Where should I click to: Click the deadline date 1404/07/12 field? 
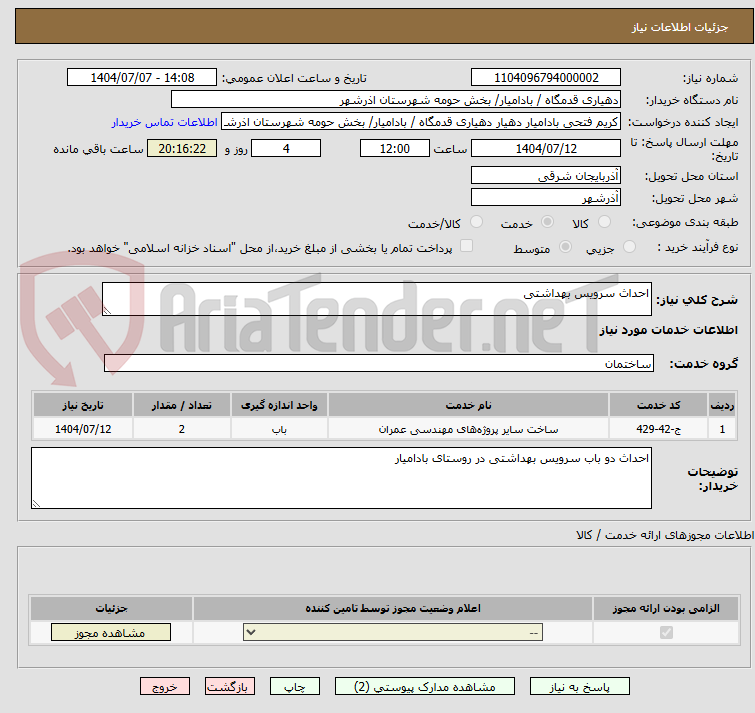[x=546, y=148]
